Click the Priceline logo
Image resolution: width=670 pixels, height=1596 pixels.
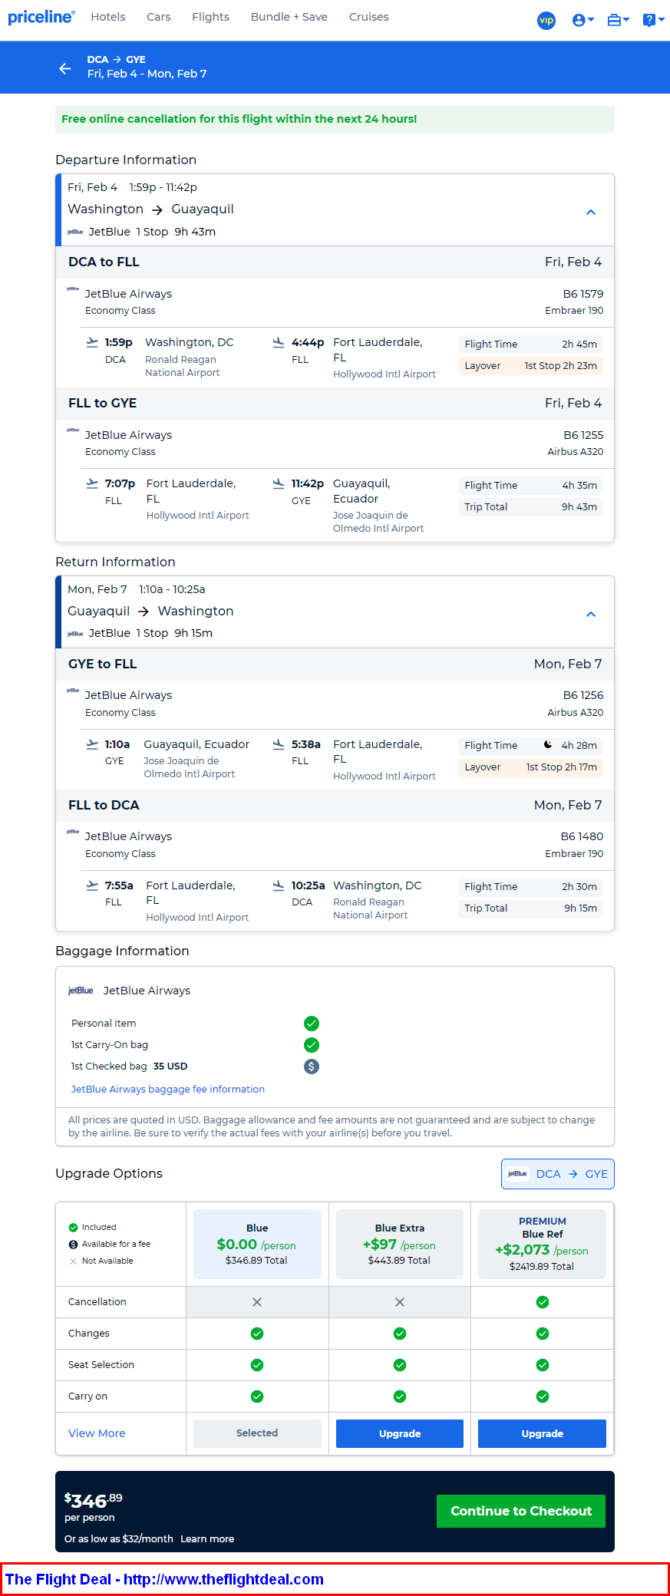pos(41,17)
